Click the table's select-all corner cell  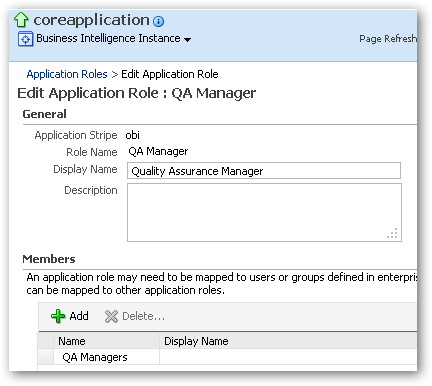click(46, 341)
